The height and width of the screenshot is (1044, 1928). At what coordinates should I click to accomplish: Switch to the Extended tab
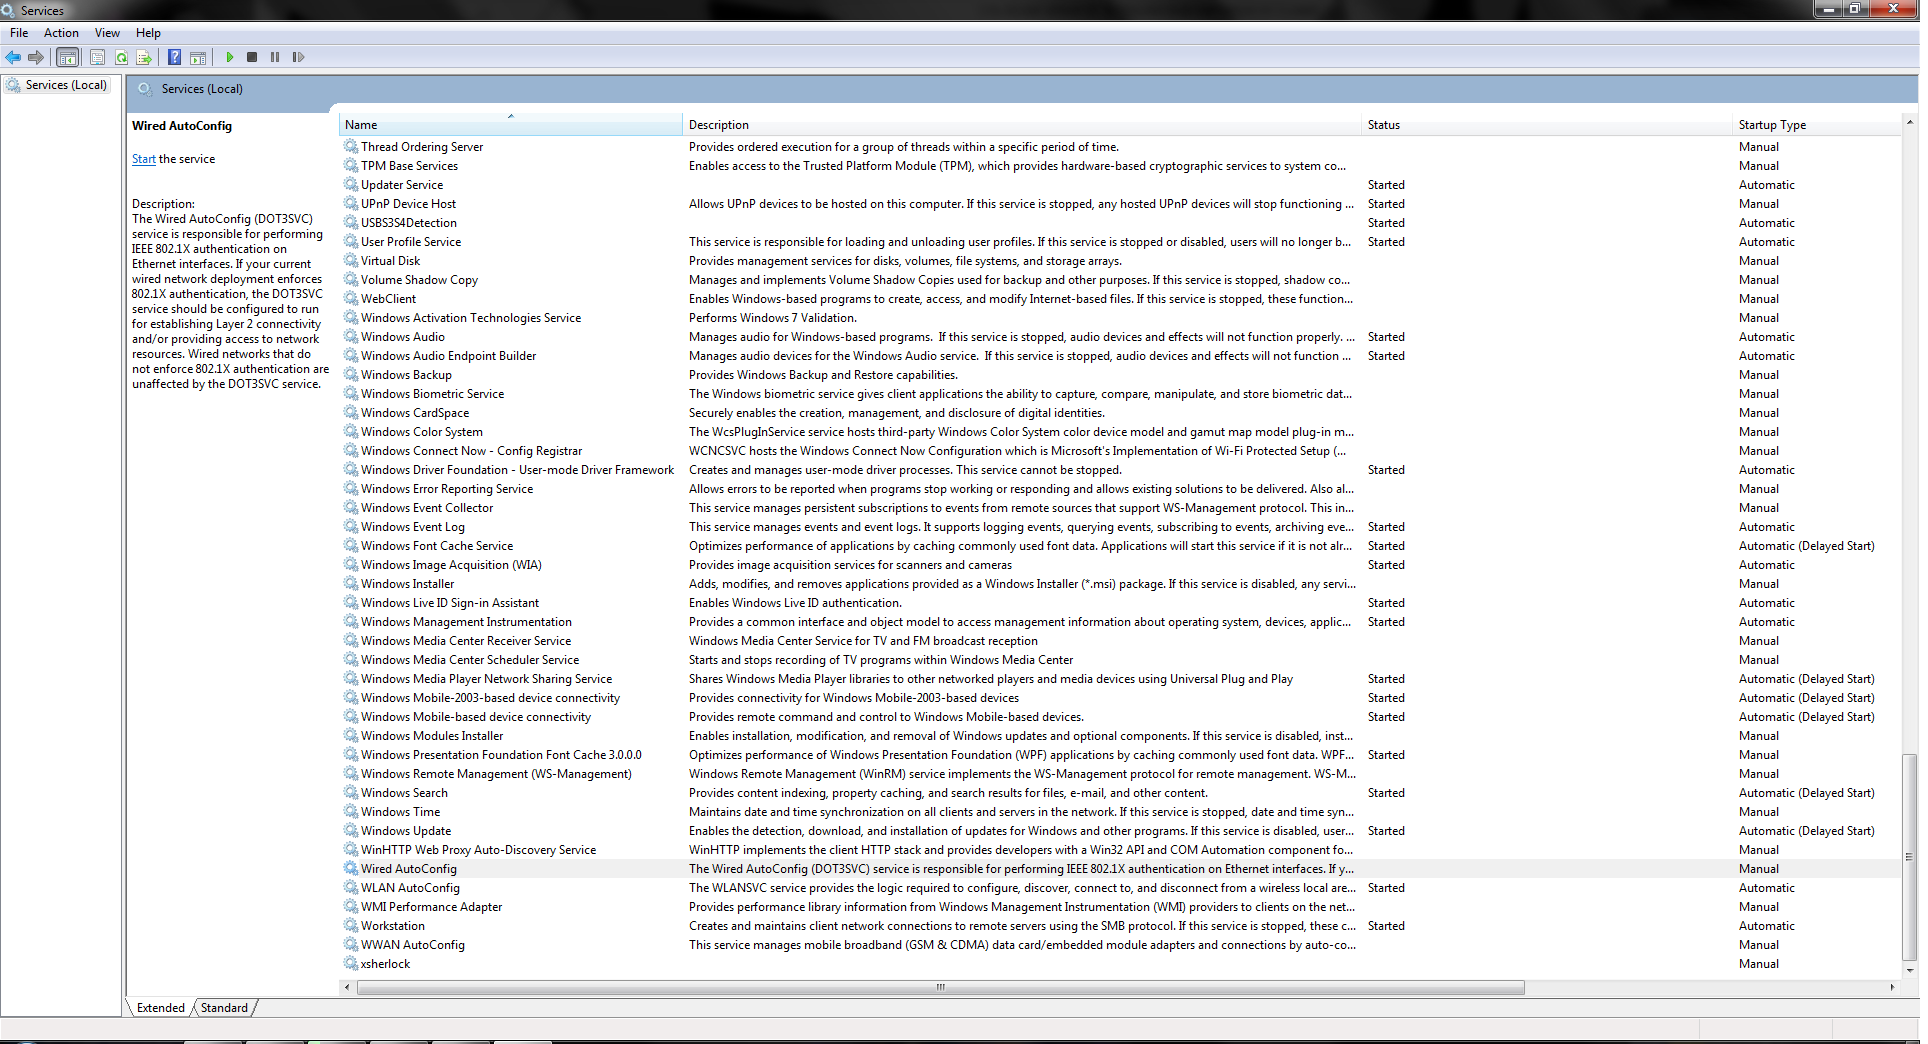click(x=161, y=1008)
